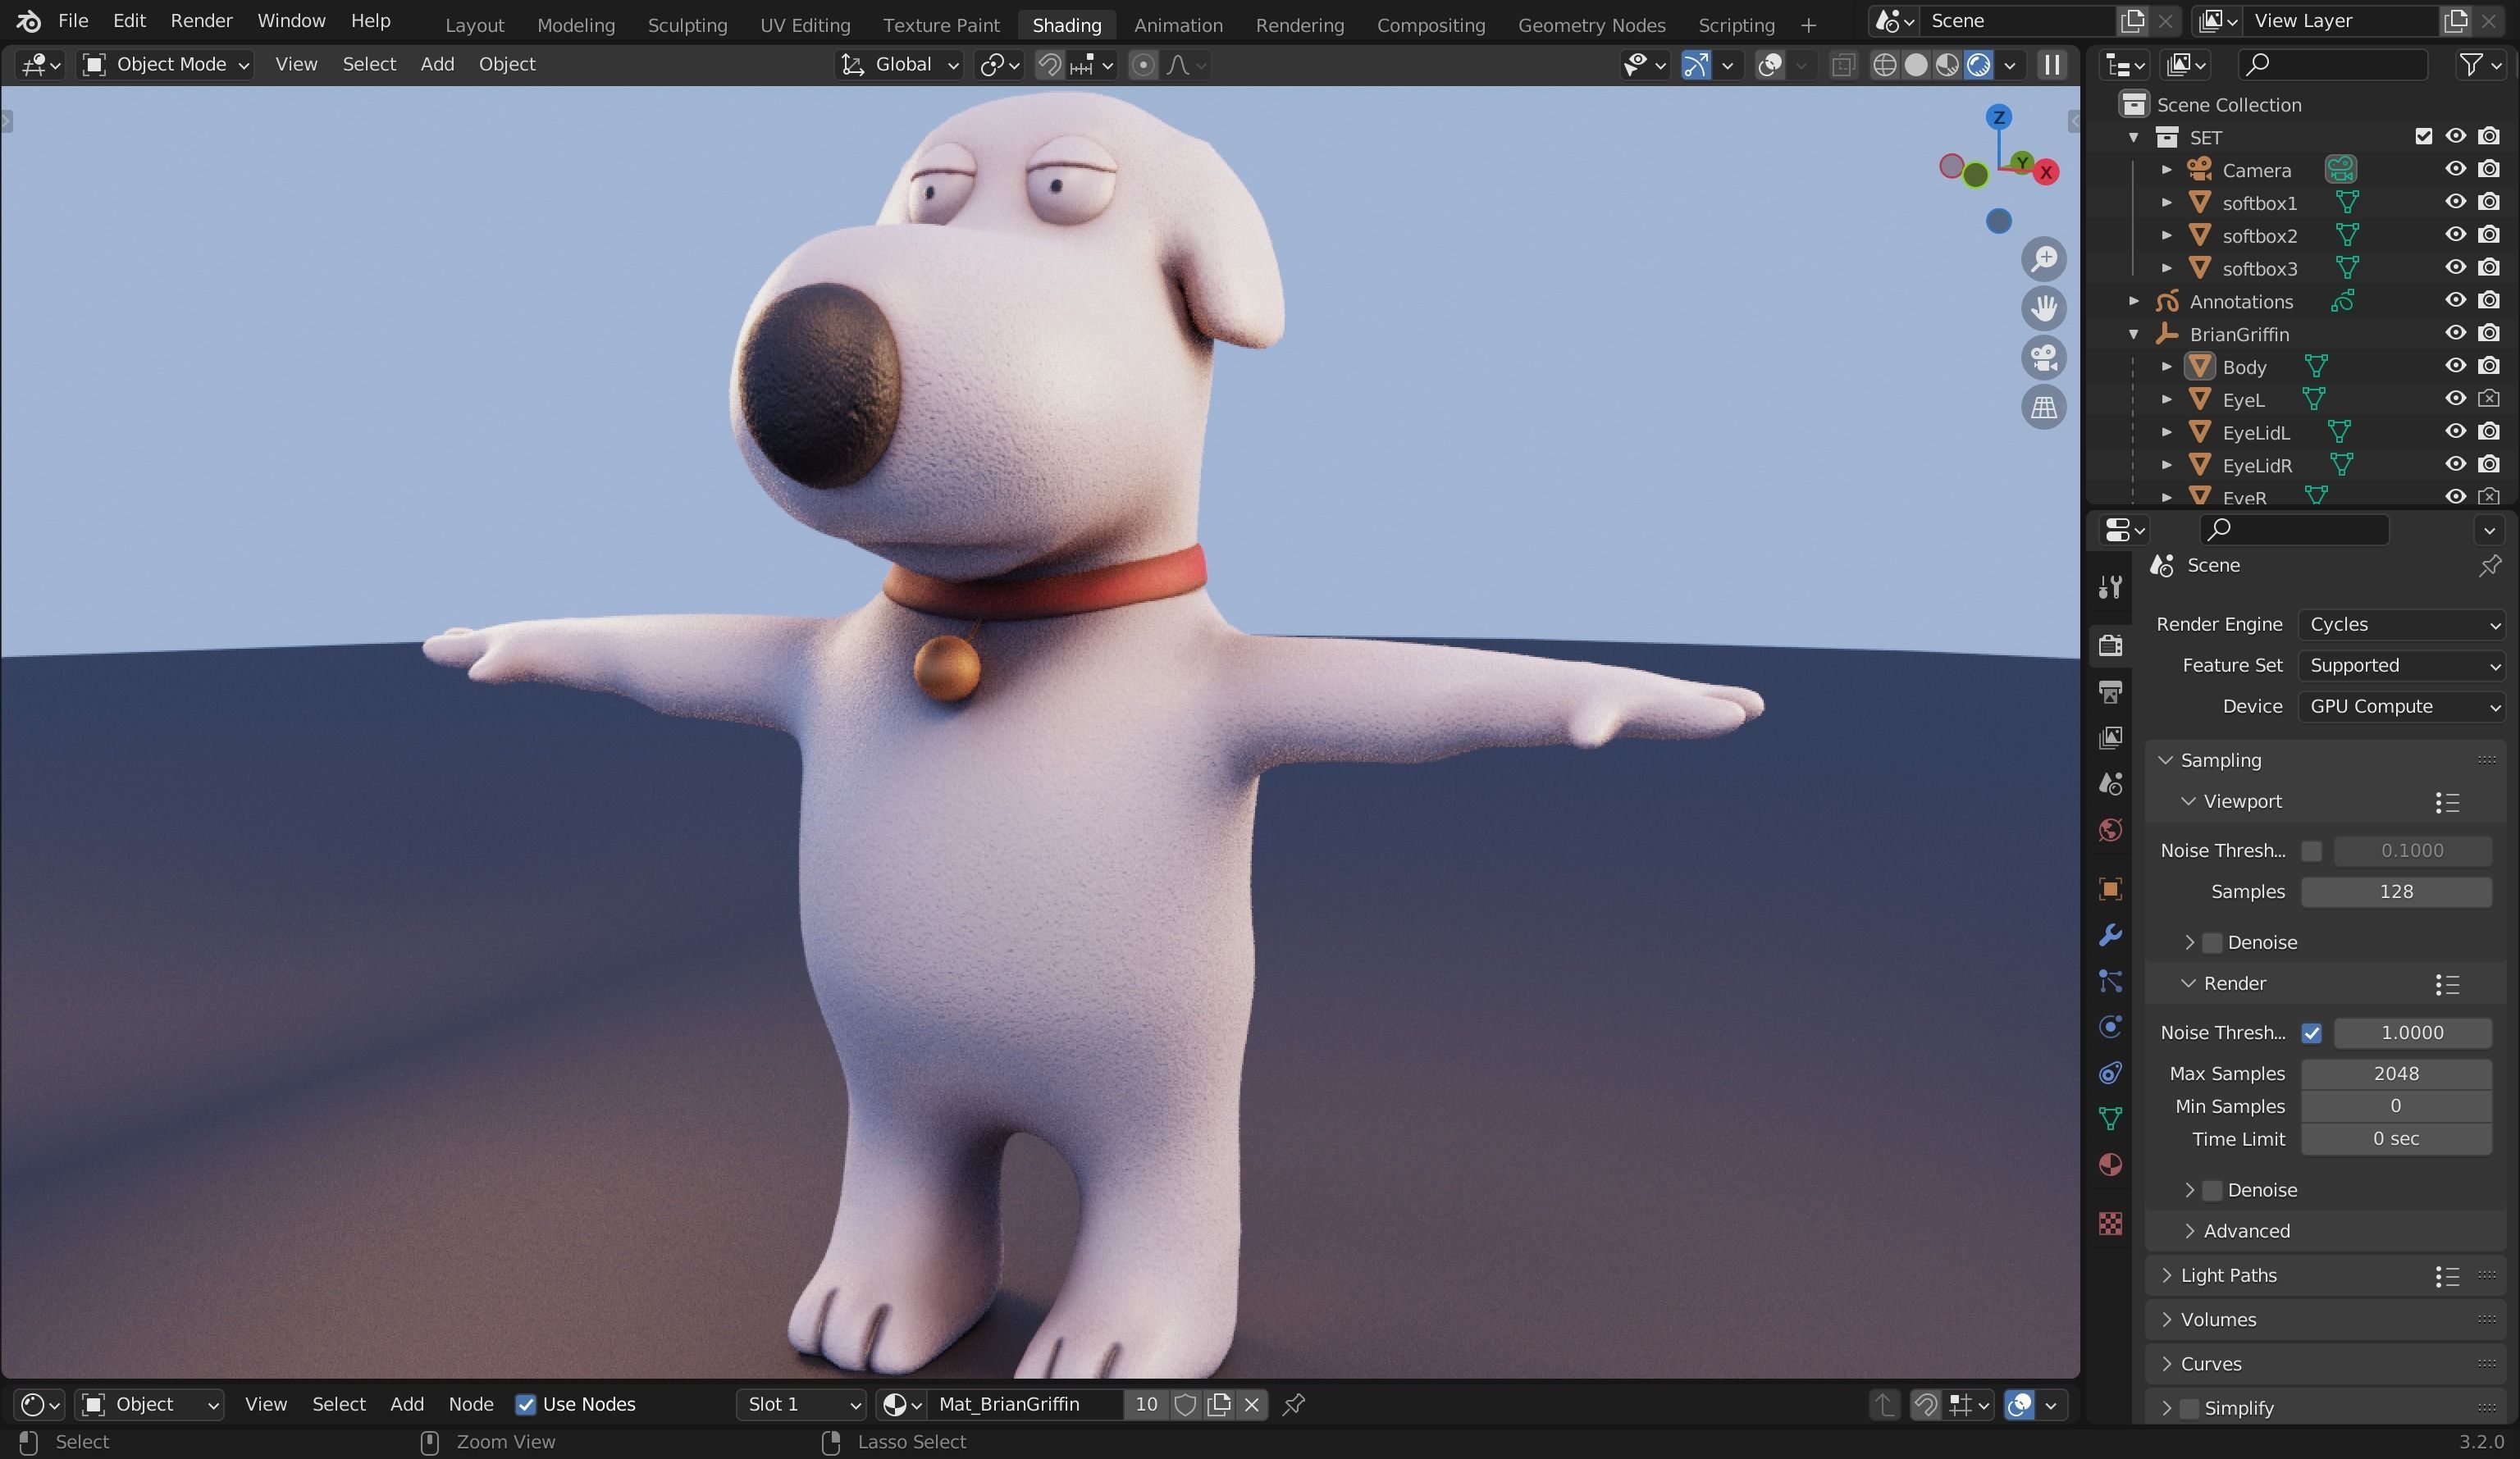Click the viewport Samples 128 field

pyautogui.click(x=2396, y=892)
